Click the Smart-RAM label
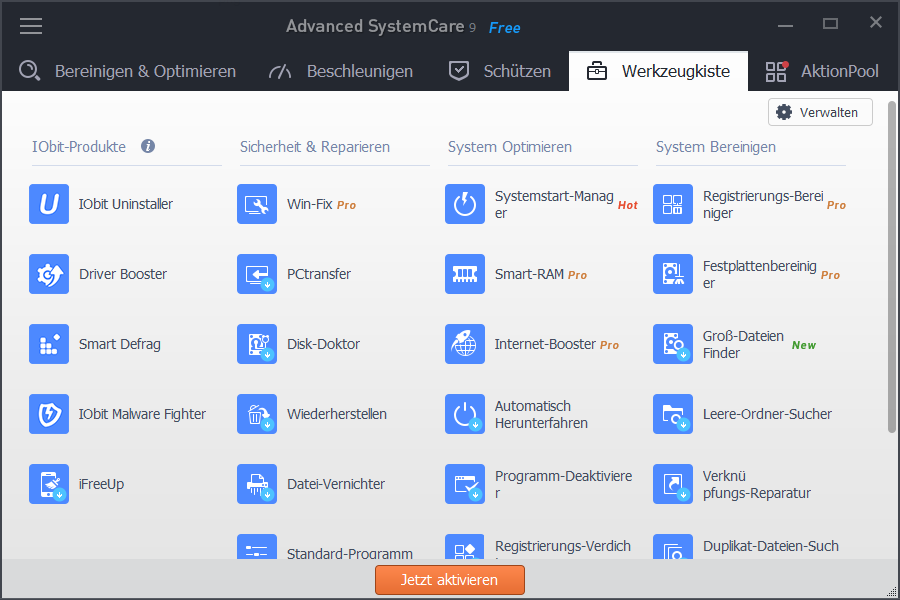Image resolution: width=900 pixels, height=600 pixels. 529,274
